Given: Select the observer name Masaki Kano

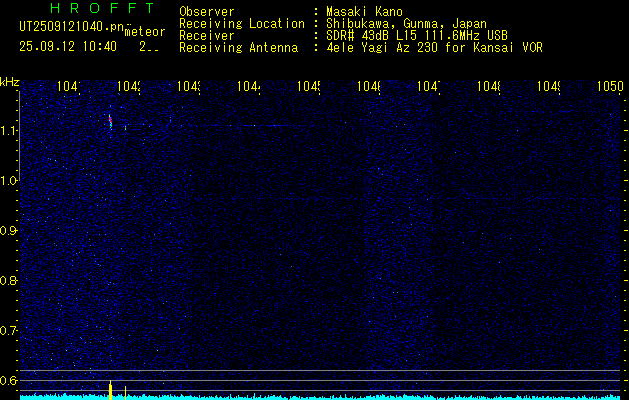Looking at the screenshot, I should point(364,11).
